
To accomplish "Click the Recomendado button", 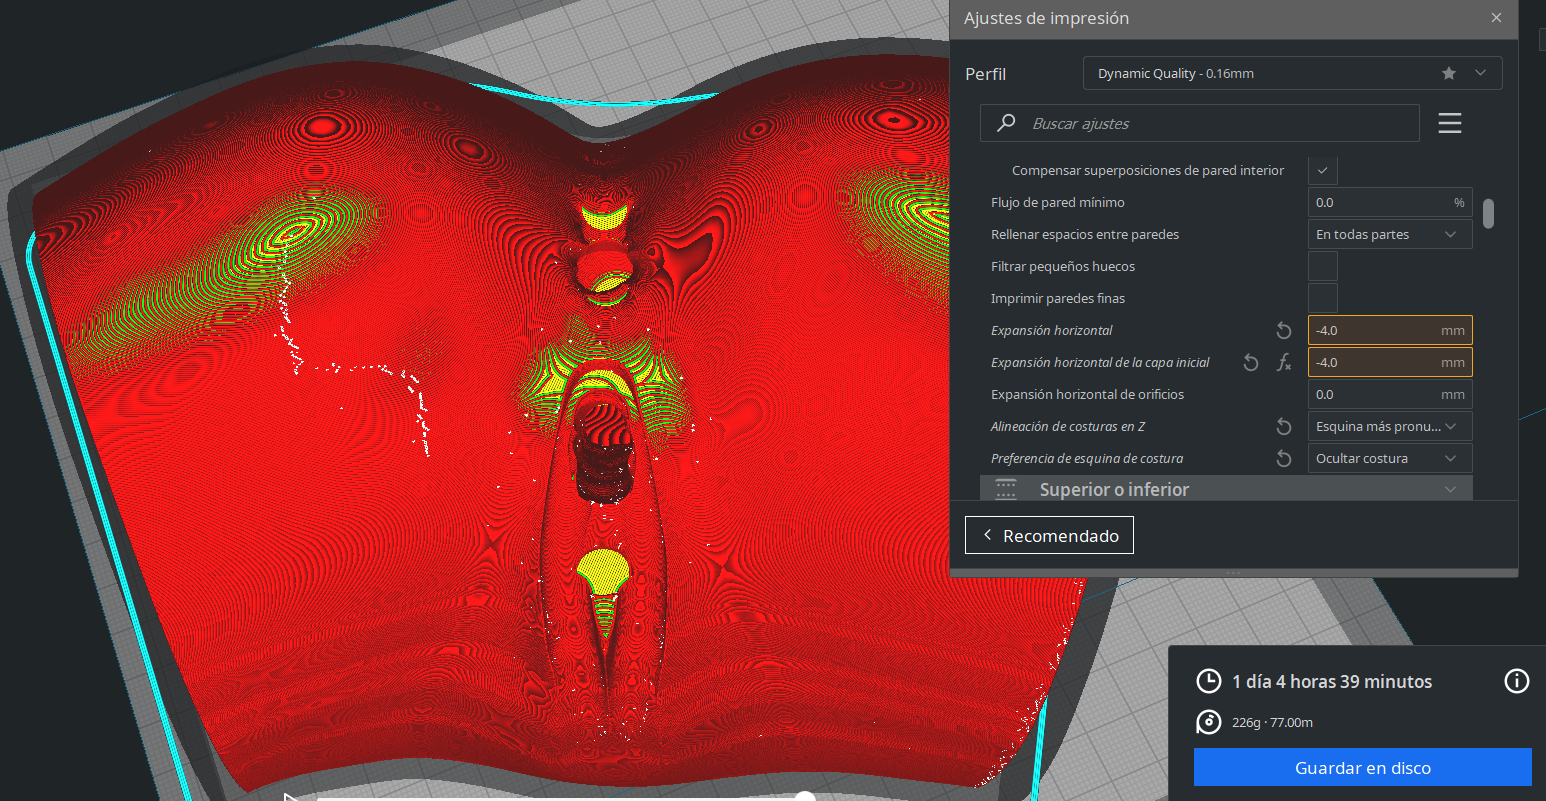I will click(1049, 535).
